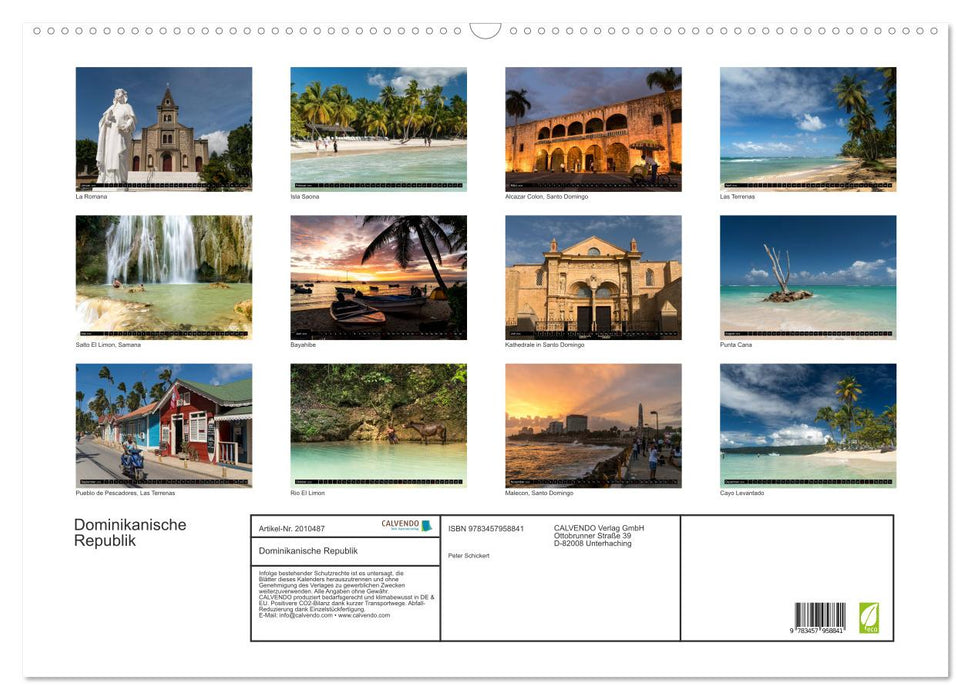Click the ISBN 9783457958841 number
The height and width of the screenshot is (700, 971).
[x=486, y=528]
